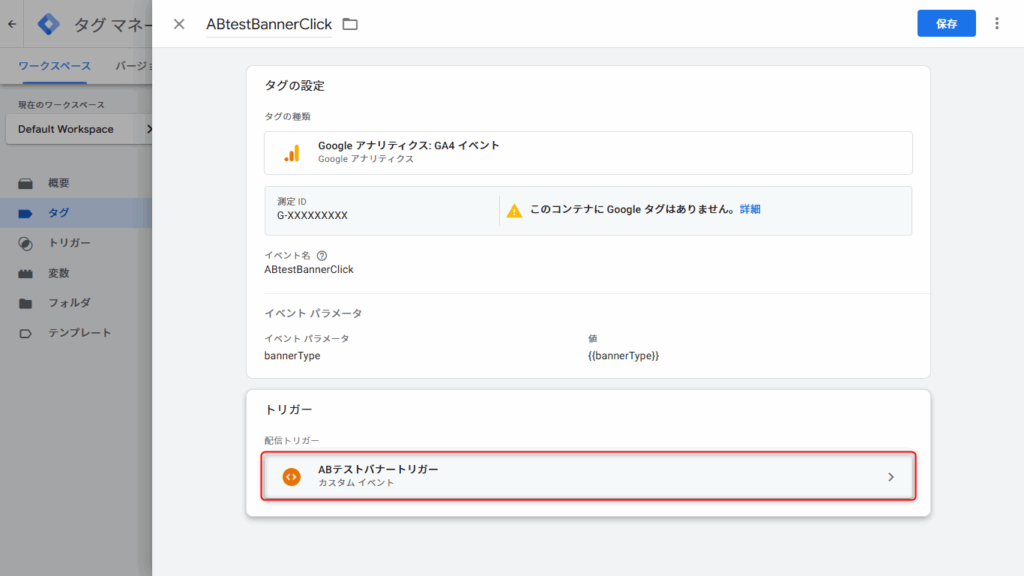Open the three-dot more options menu

click(997, 24)
